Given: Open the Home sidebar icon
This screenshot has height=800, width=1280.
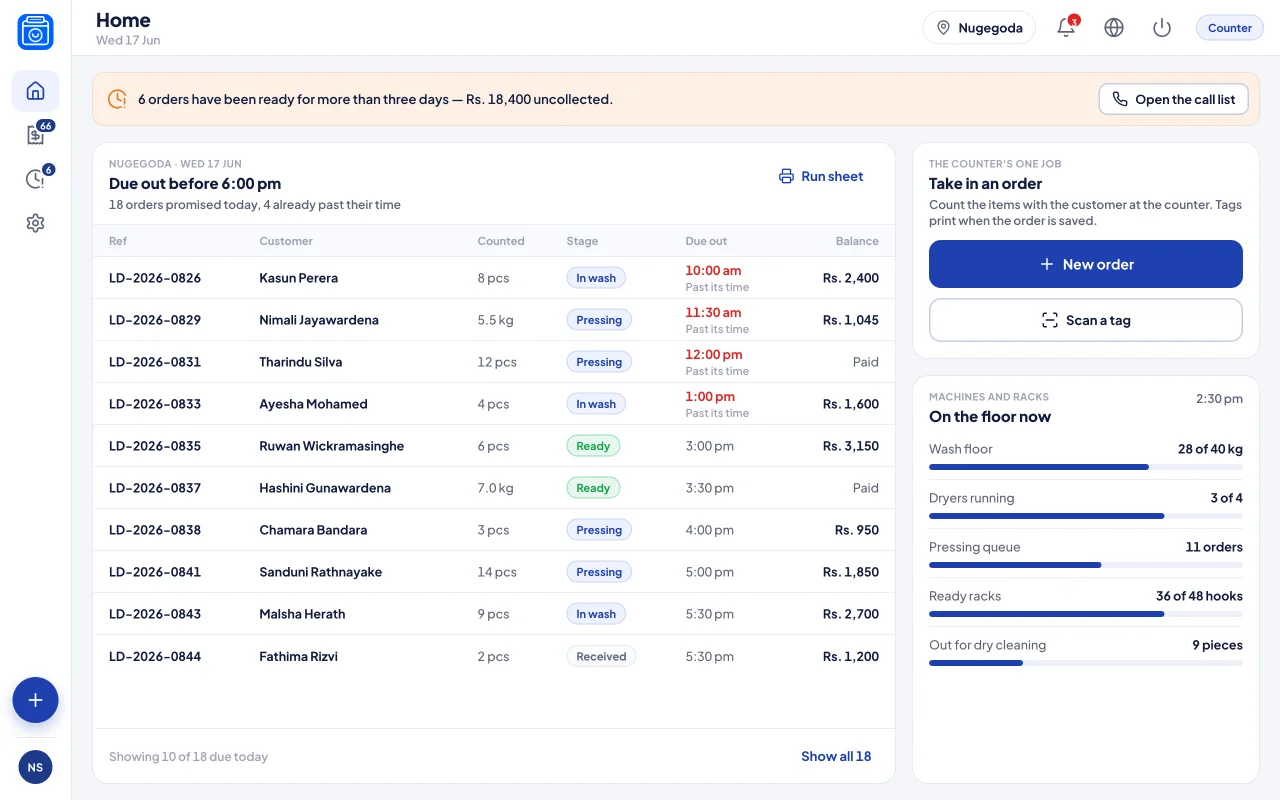Looking at the screenshot, I should pos(35,91).
